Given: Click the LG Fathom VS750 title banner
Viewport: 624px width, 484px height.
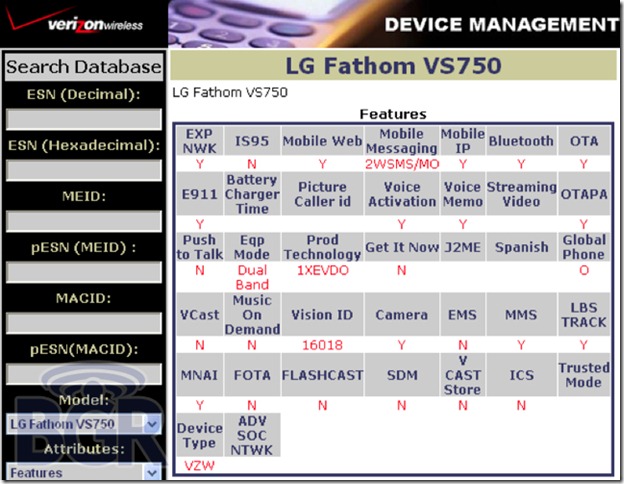Looking at the screenshot, I should (393, 66).
